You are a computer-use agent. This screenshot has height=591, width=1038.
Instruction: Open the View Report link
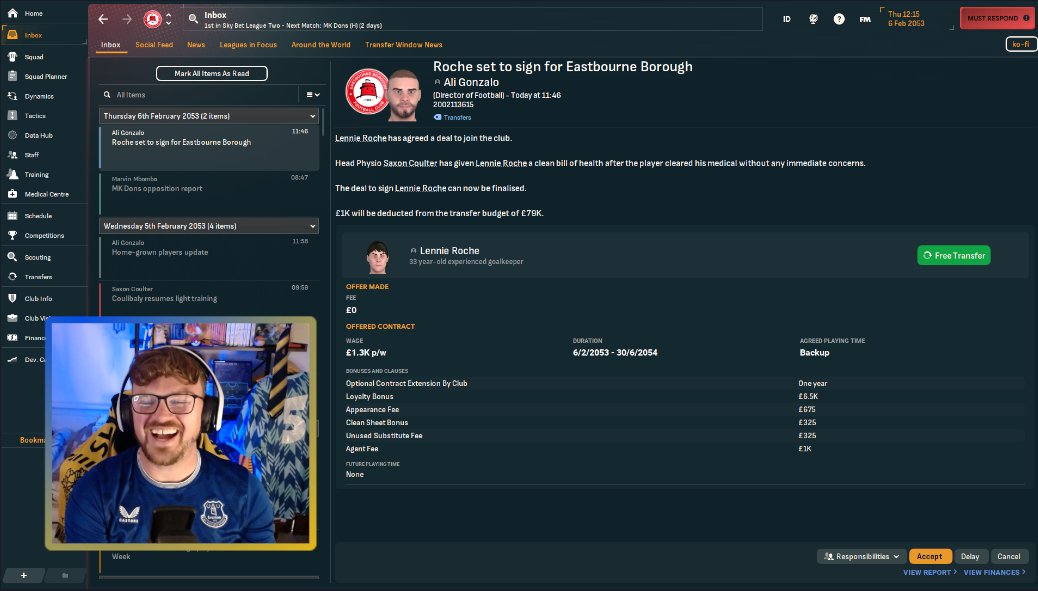tap(929, 572)
